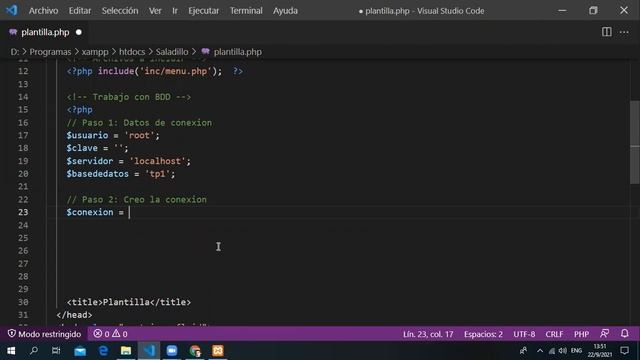Open the Archivo menu
This screenshot has height=360, width=640.
point(43,11)
